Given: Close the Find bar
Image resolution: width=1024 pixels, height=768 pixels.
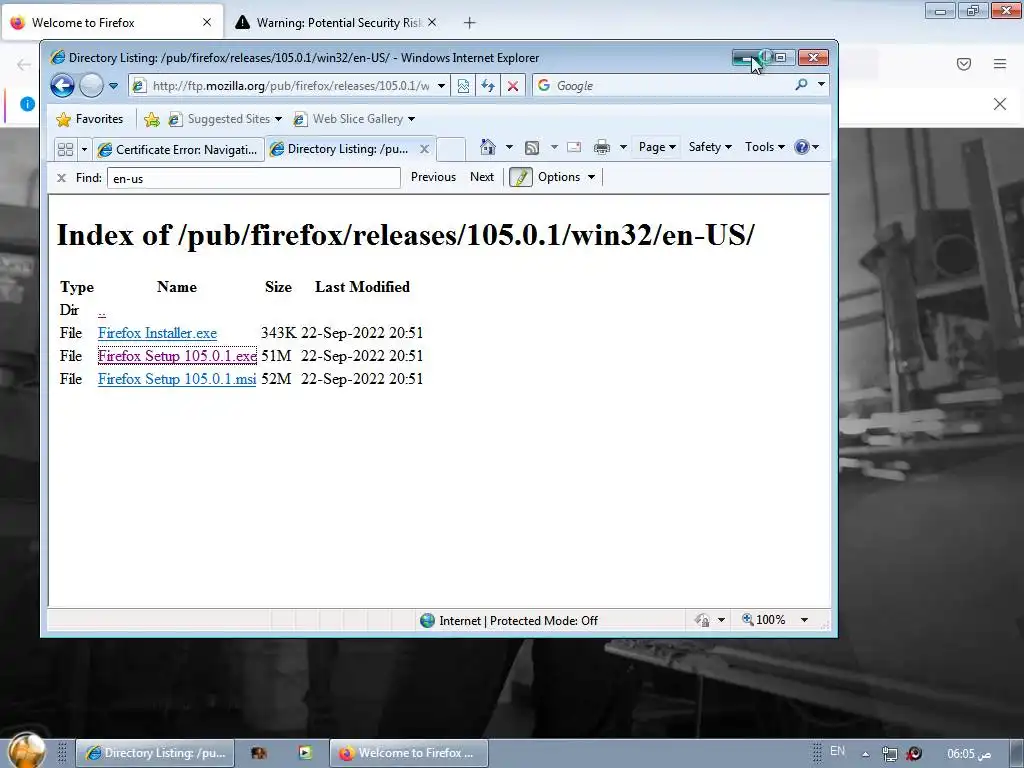Looking at the screenshot, I should 61,178.
